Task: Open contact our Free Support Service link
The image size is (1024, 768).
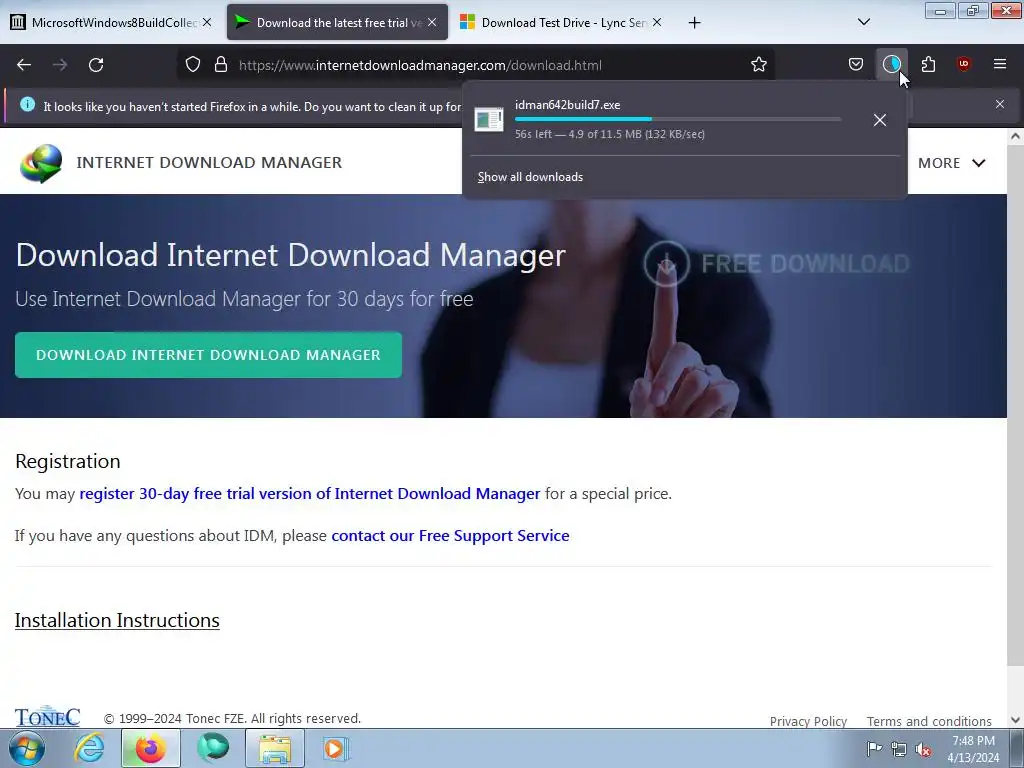Action: (451, 536)
